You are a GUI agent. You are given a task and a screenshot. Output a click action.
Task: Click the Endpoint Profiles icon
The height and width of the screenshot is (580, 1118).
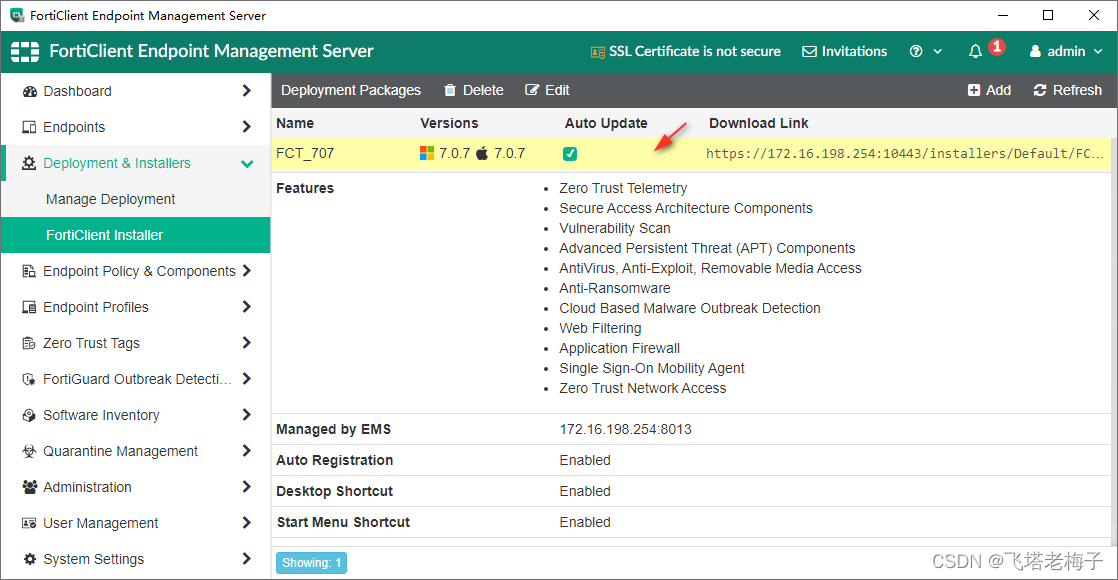(29, 307)
